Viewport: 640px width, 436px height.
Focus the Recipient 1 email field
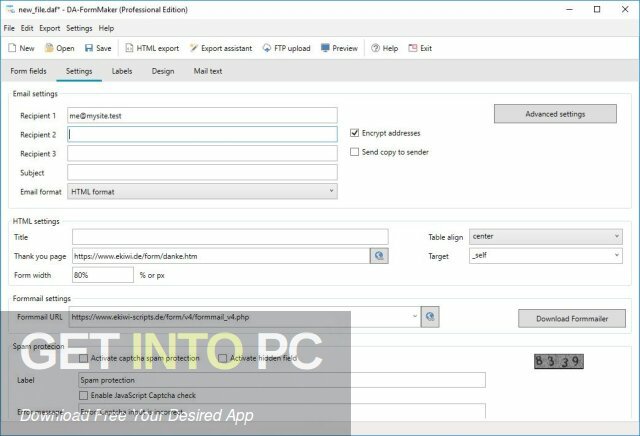(x=202, y=116)
